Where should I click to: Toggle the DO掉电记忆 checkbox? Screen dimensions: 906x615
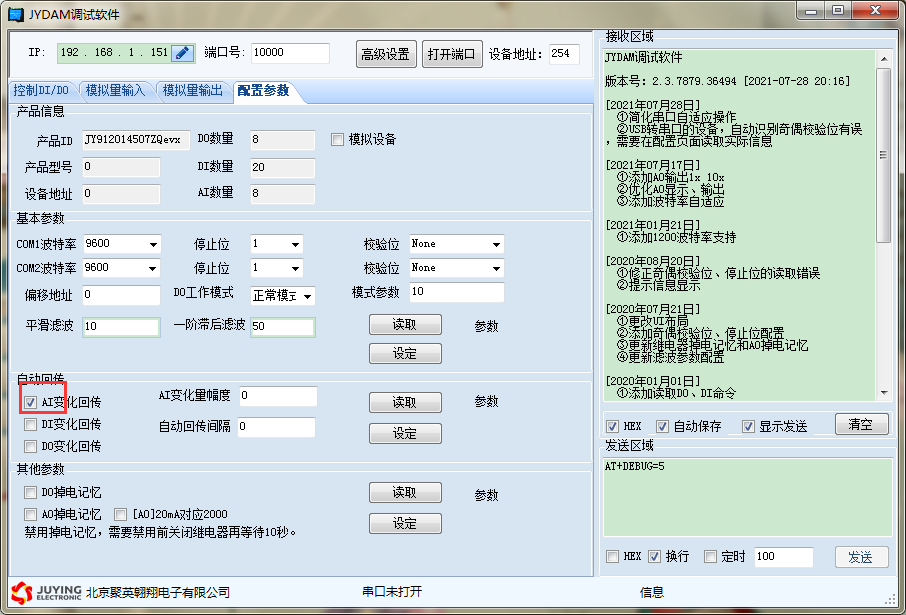31,493
